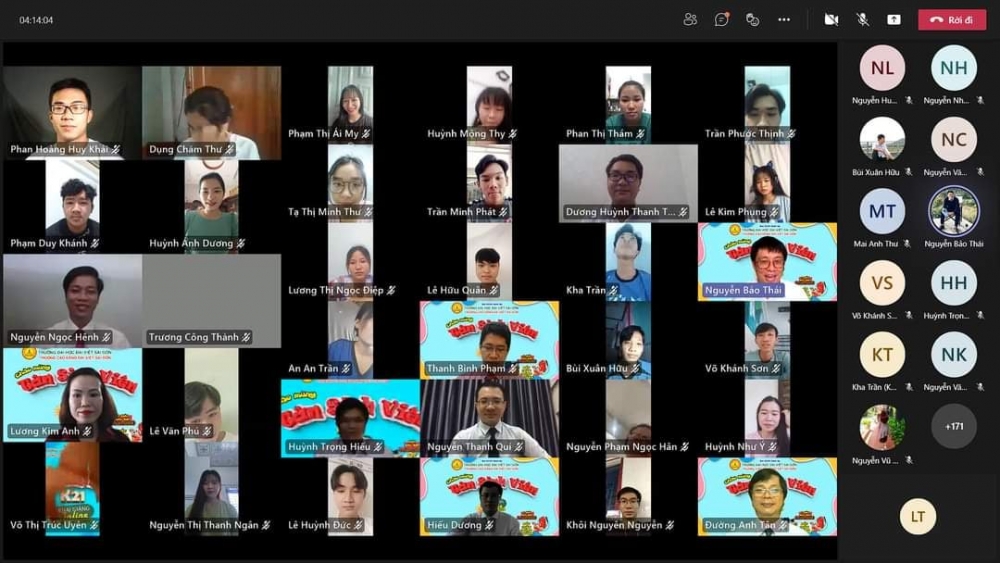Toggle the camera on
The image size is (1000, 563).
click(831, 19)
